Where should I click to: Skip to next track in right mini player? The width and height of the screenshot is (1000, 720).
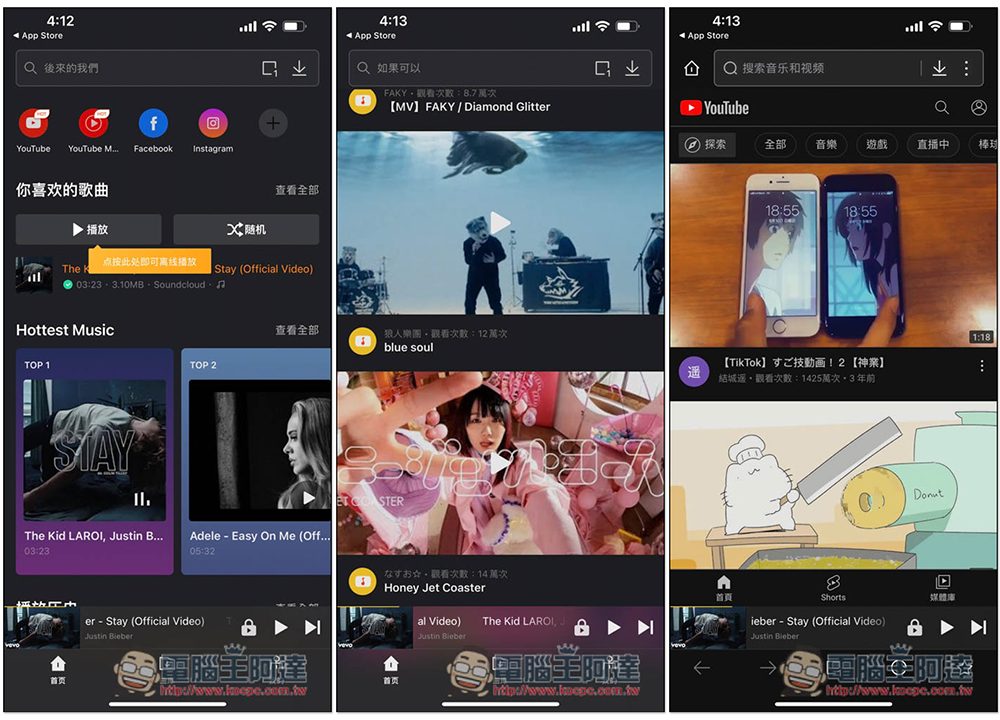979,628
